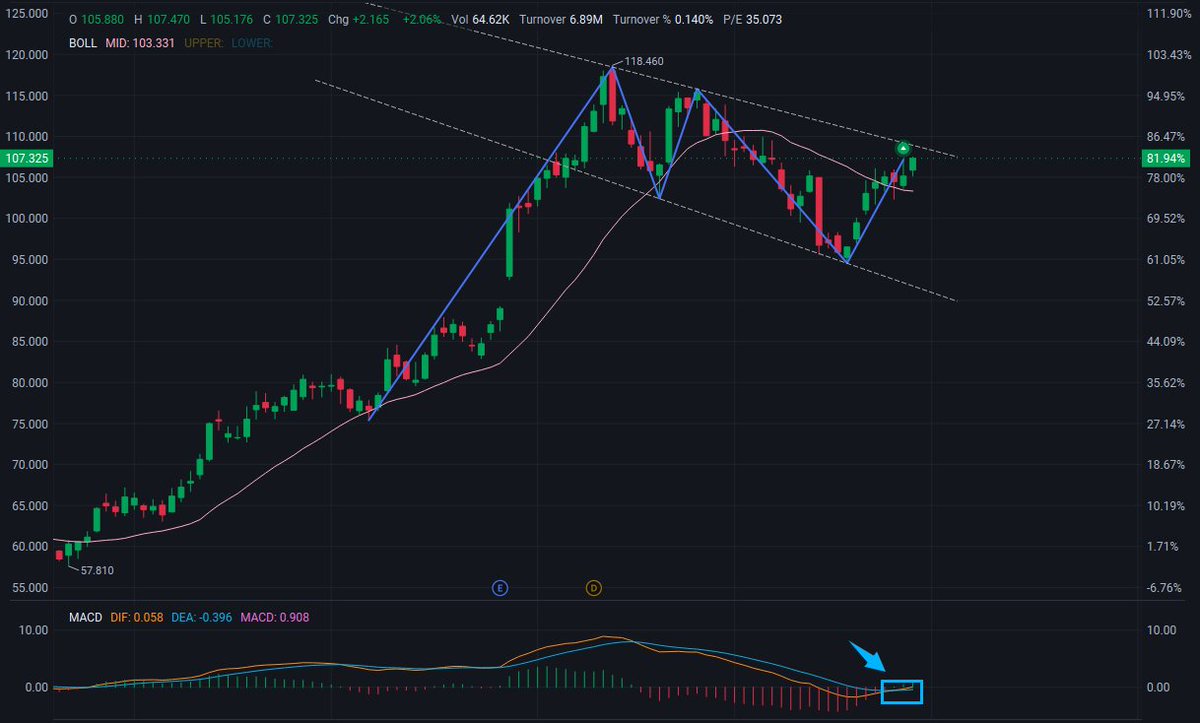Click the DEA: -0.396 value
Viewport: 1200px width, 723px height.
(x=203, y=618)
